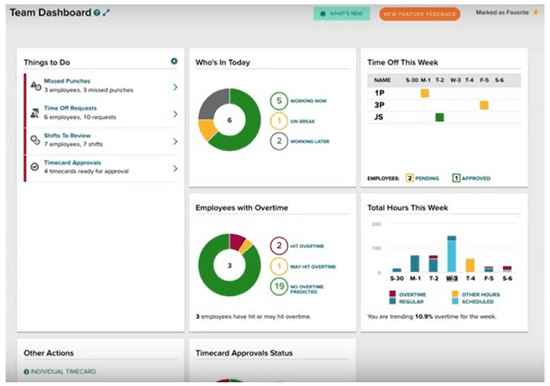550x386 pixels.
Task: Click the Who's In Today donut chart
Action: tap(229, 120)
